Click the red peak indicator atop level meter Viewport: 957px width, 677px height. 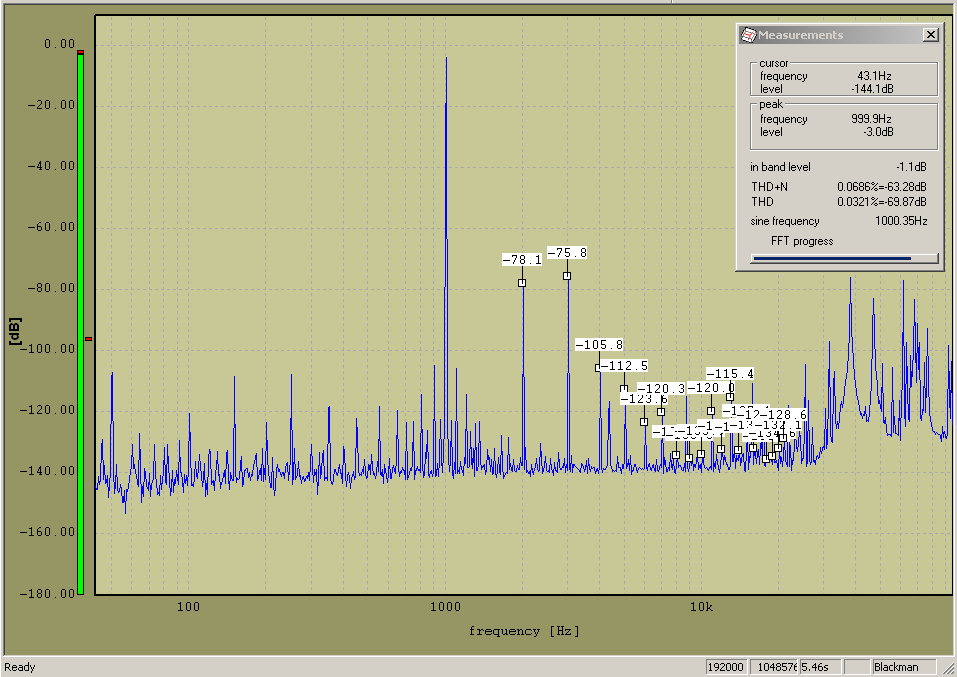click(x=81, y=52)
